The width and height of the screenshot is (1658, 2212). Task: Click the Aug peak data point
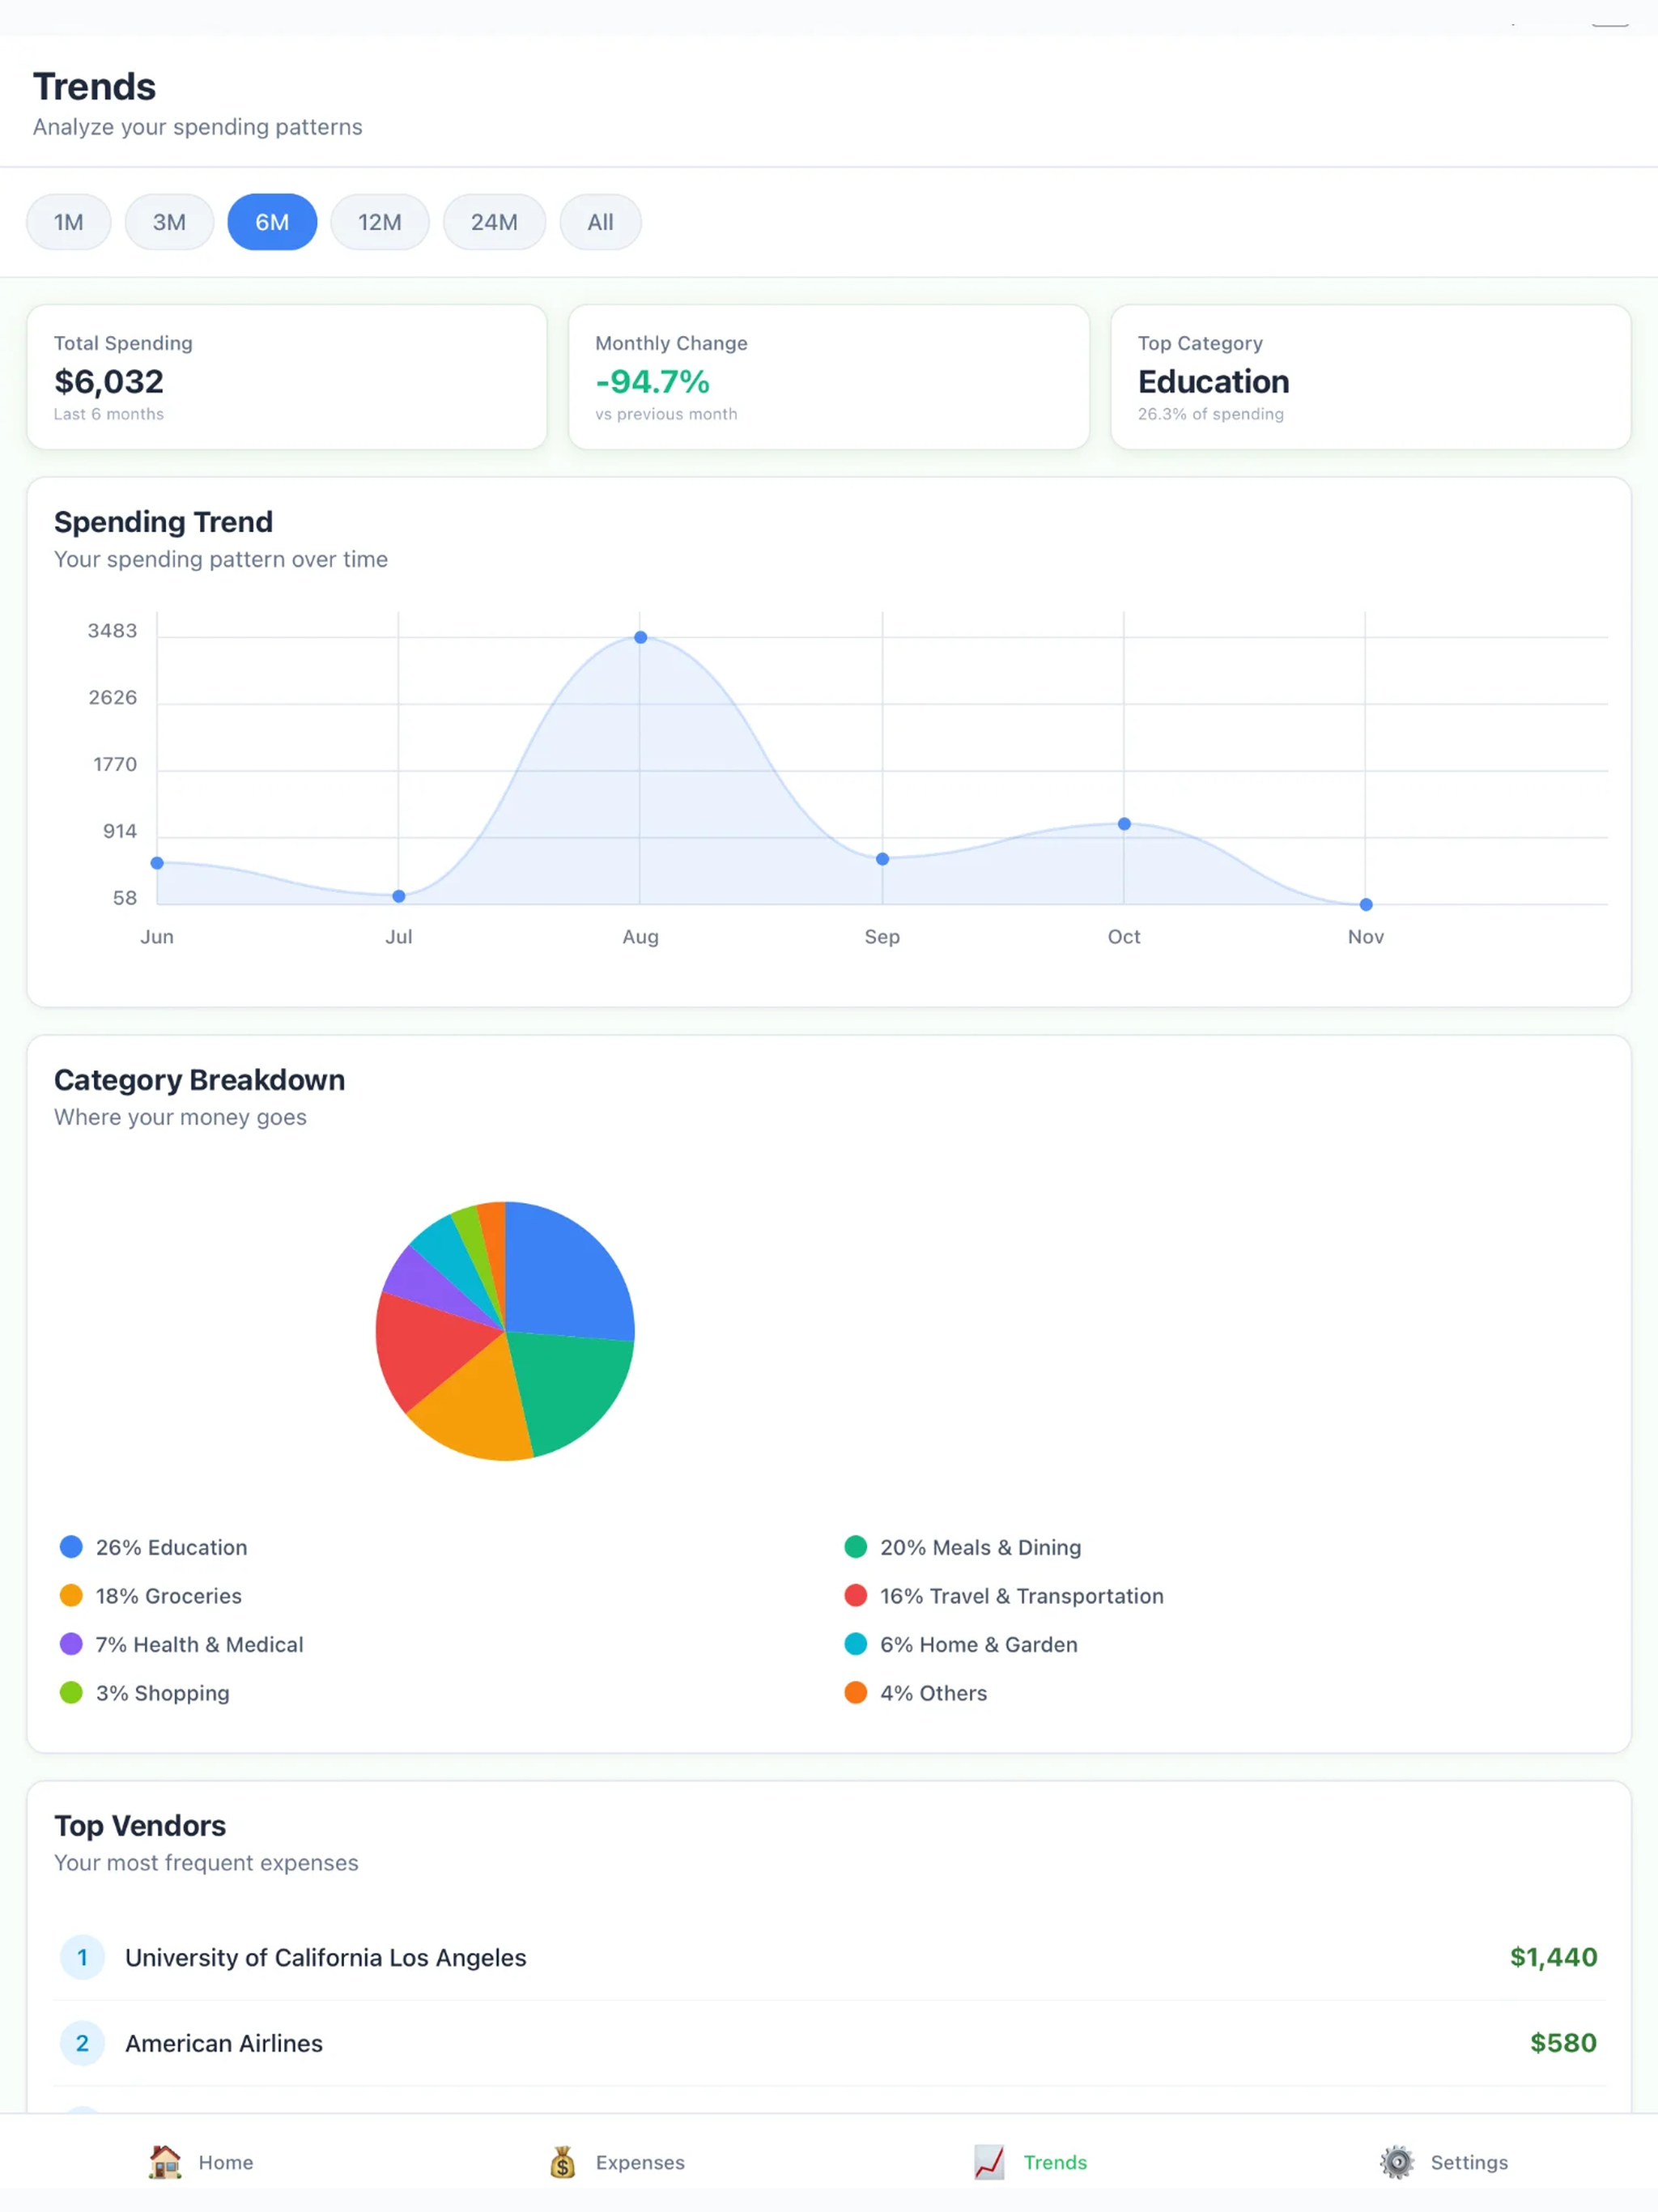[640, 637]
